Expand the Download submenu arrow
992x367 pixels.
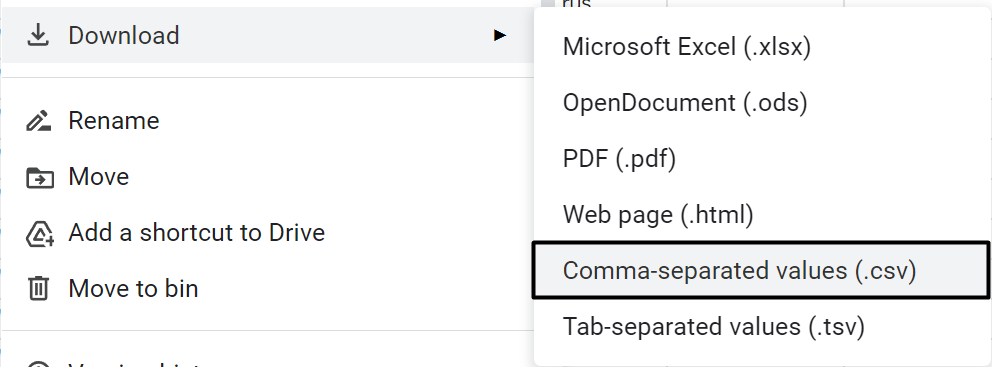[x=500, y=35]
